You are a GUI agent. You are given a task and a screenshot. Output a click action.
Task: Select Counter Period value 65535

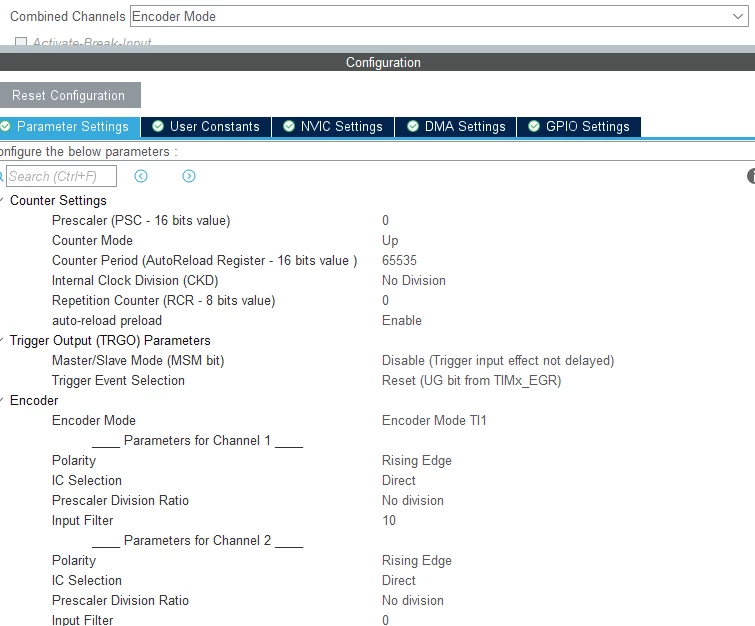399,261
